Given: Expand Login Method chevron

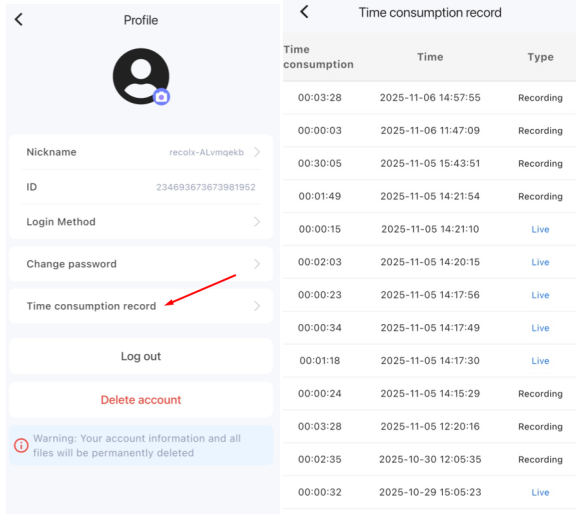Looking at the screenshot, I should [x=257, y=222].
